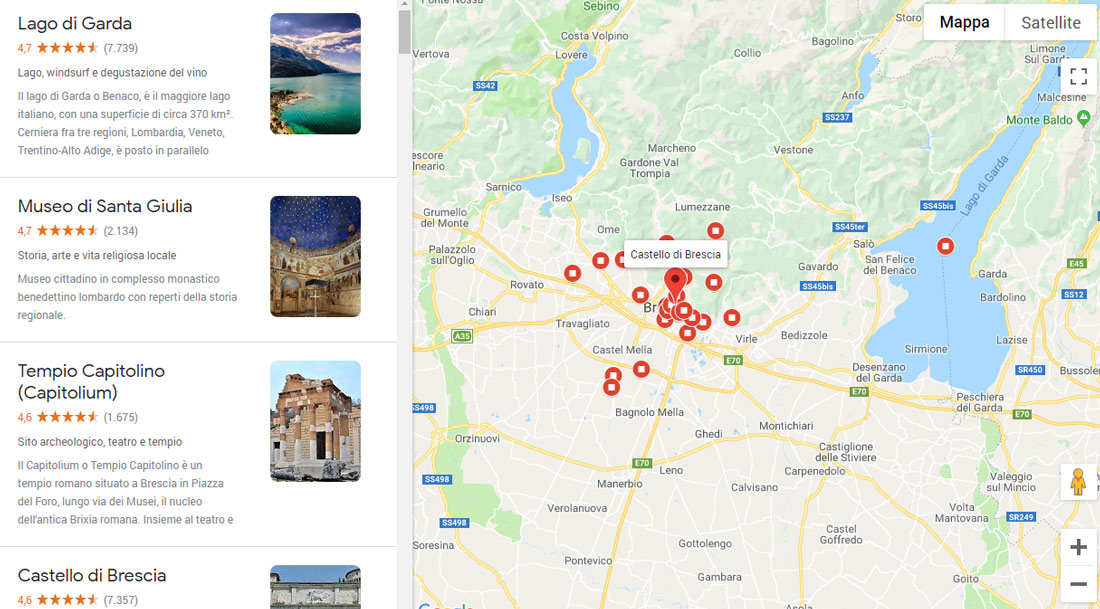The image size is (1100, 609).
Task: Click the lowest marker above Bagnolo Mella
Action: (611, 387)
